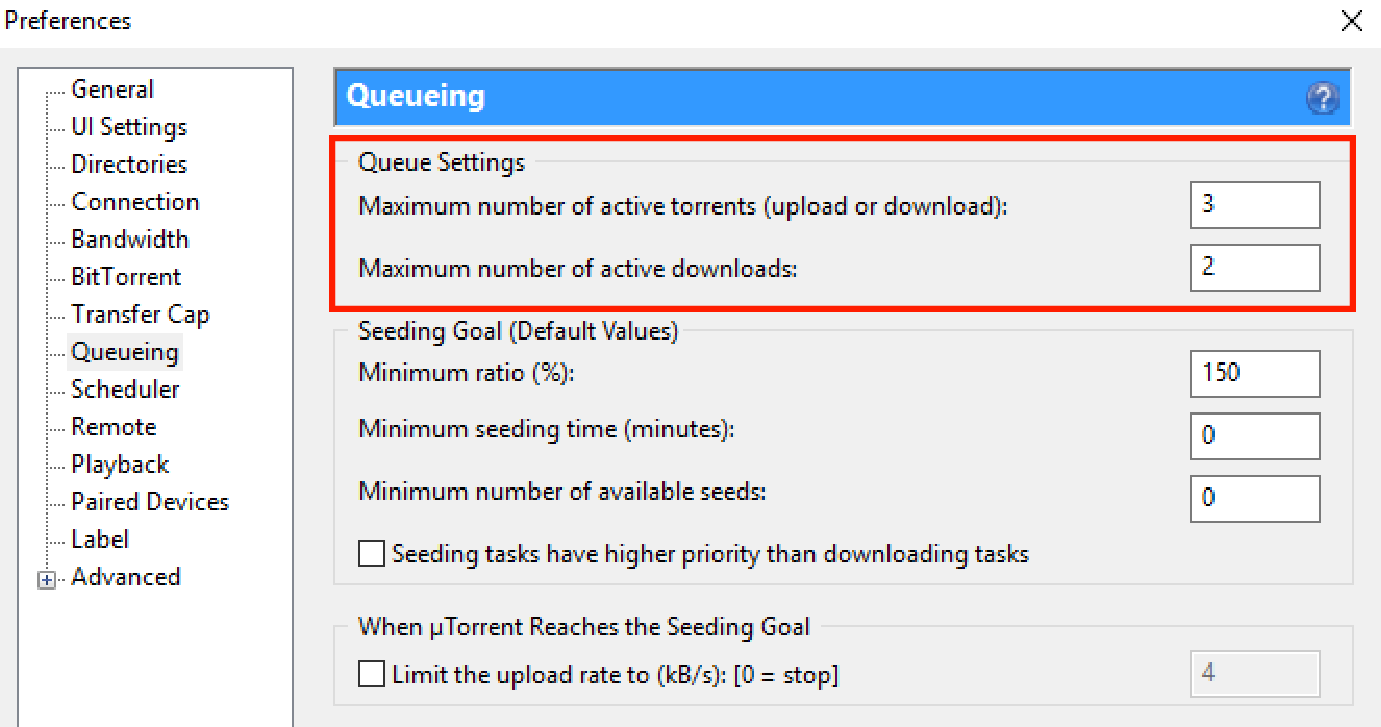Enable seeding tasks higher priority checkbox
Screen dimensions: 1381x727
[372, 554]
